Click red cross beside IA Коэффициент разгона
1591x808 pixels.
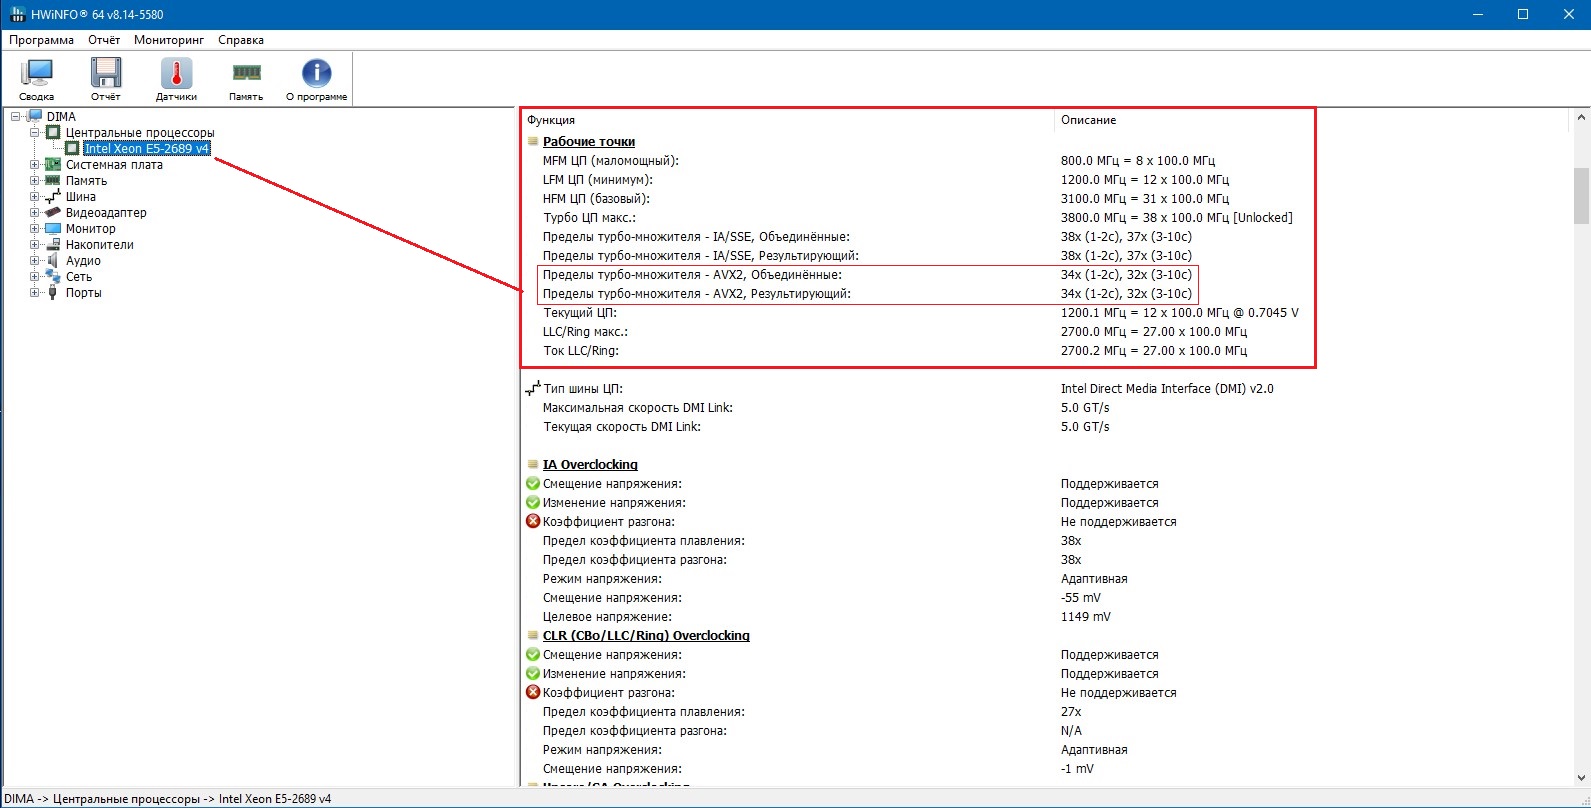[533, 522]
